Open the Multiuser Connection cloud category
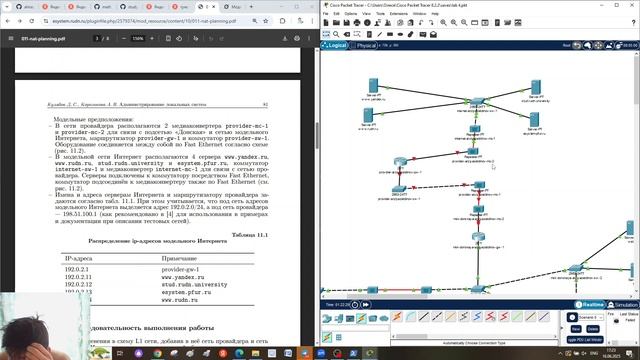The image size is (640, 360). pyautogui.click(x=384, y=318)
